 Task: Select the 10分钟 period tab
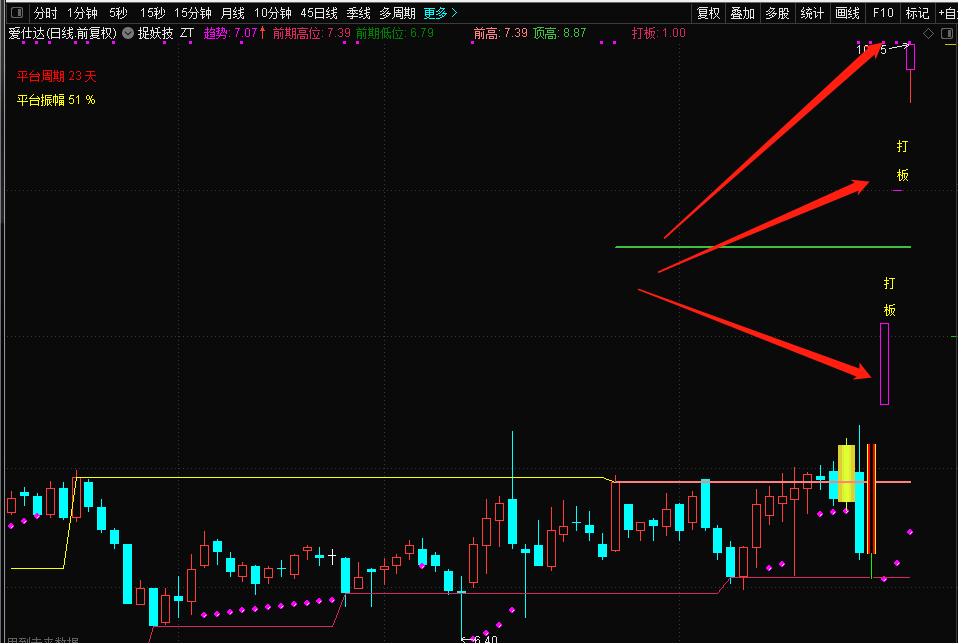click(272, 13)
